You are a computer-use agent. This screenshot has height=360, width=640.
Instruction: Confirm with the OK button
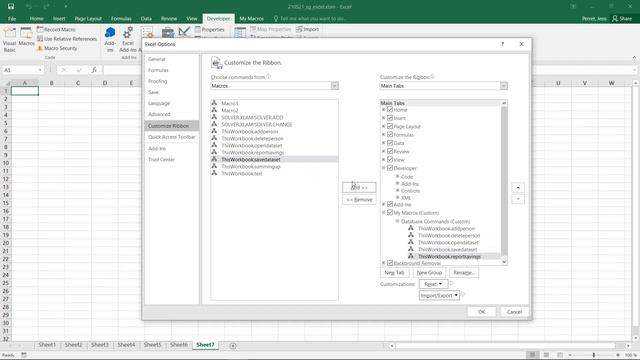(x=482, y=312)
